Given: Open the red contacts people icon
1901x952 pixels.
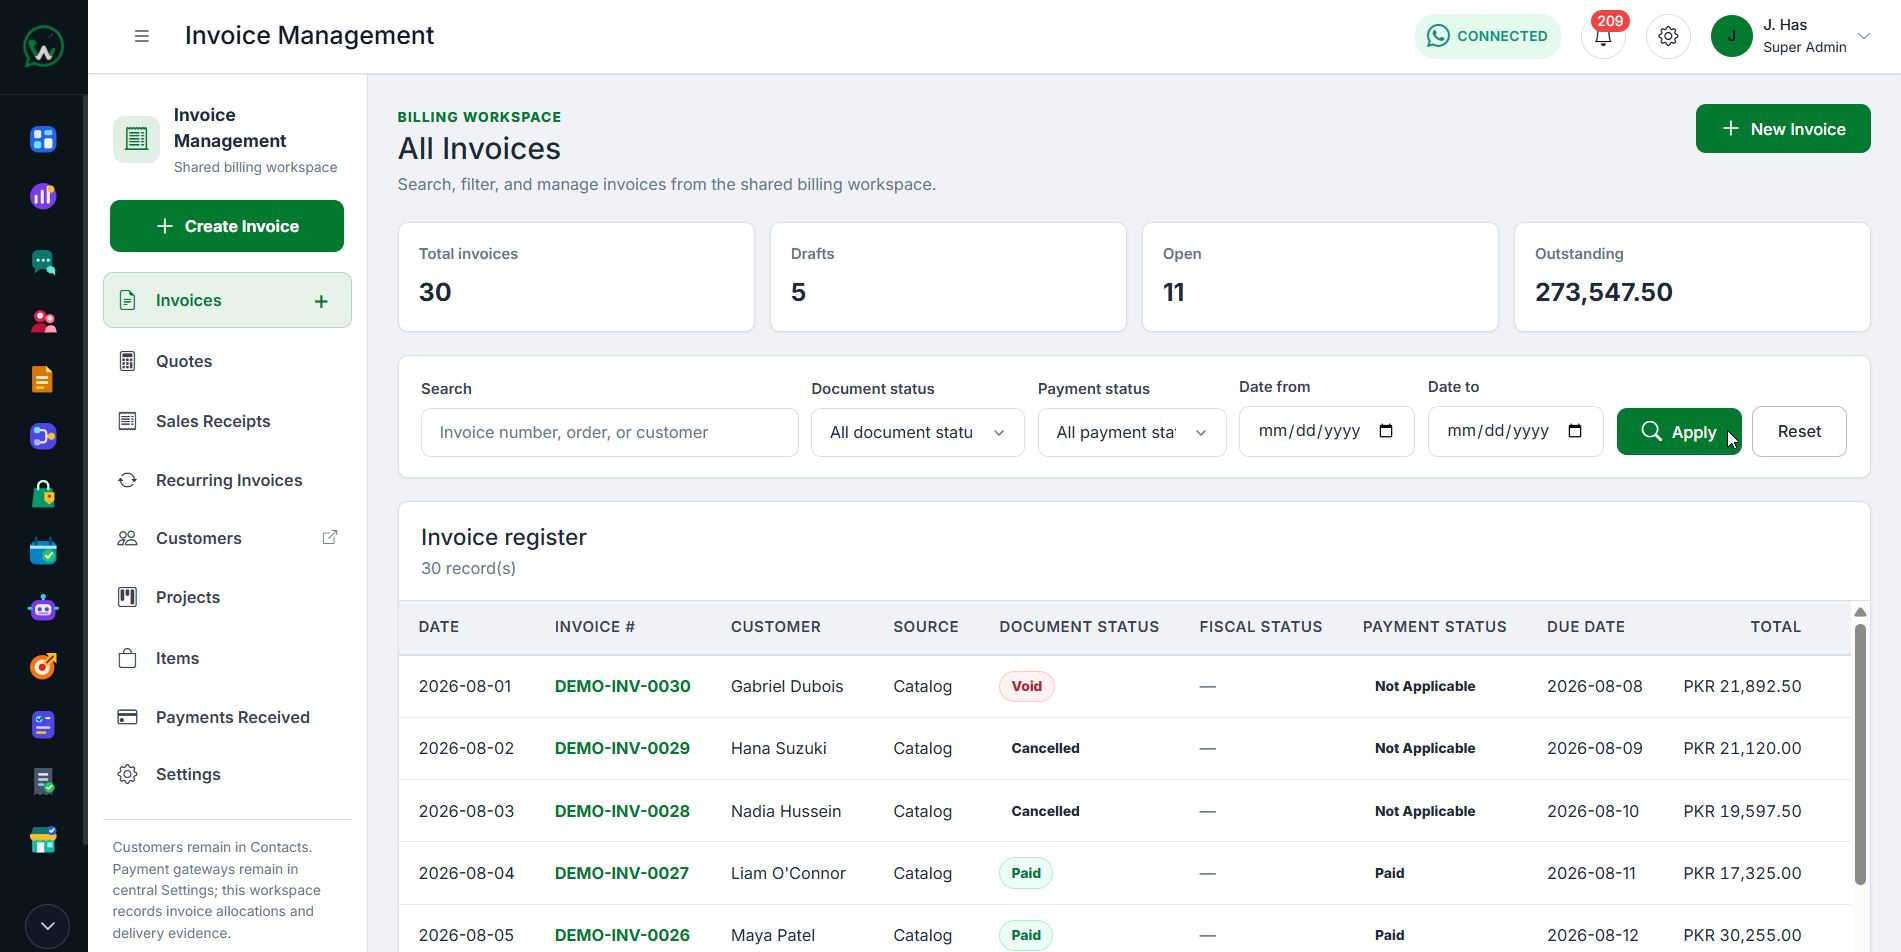Looking at the screenshot, I should click(43, 321).
